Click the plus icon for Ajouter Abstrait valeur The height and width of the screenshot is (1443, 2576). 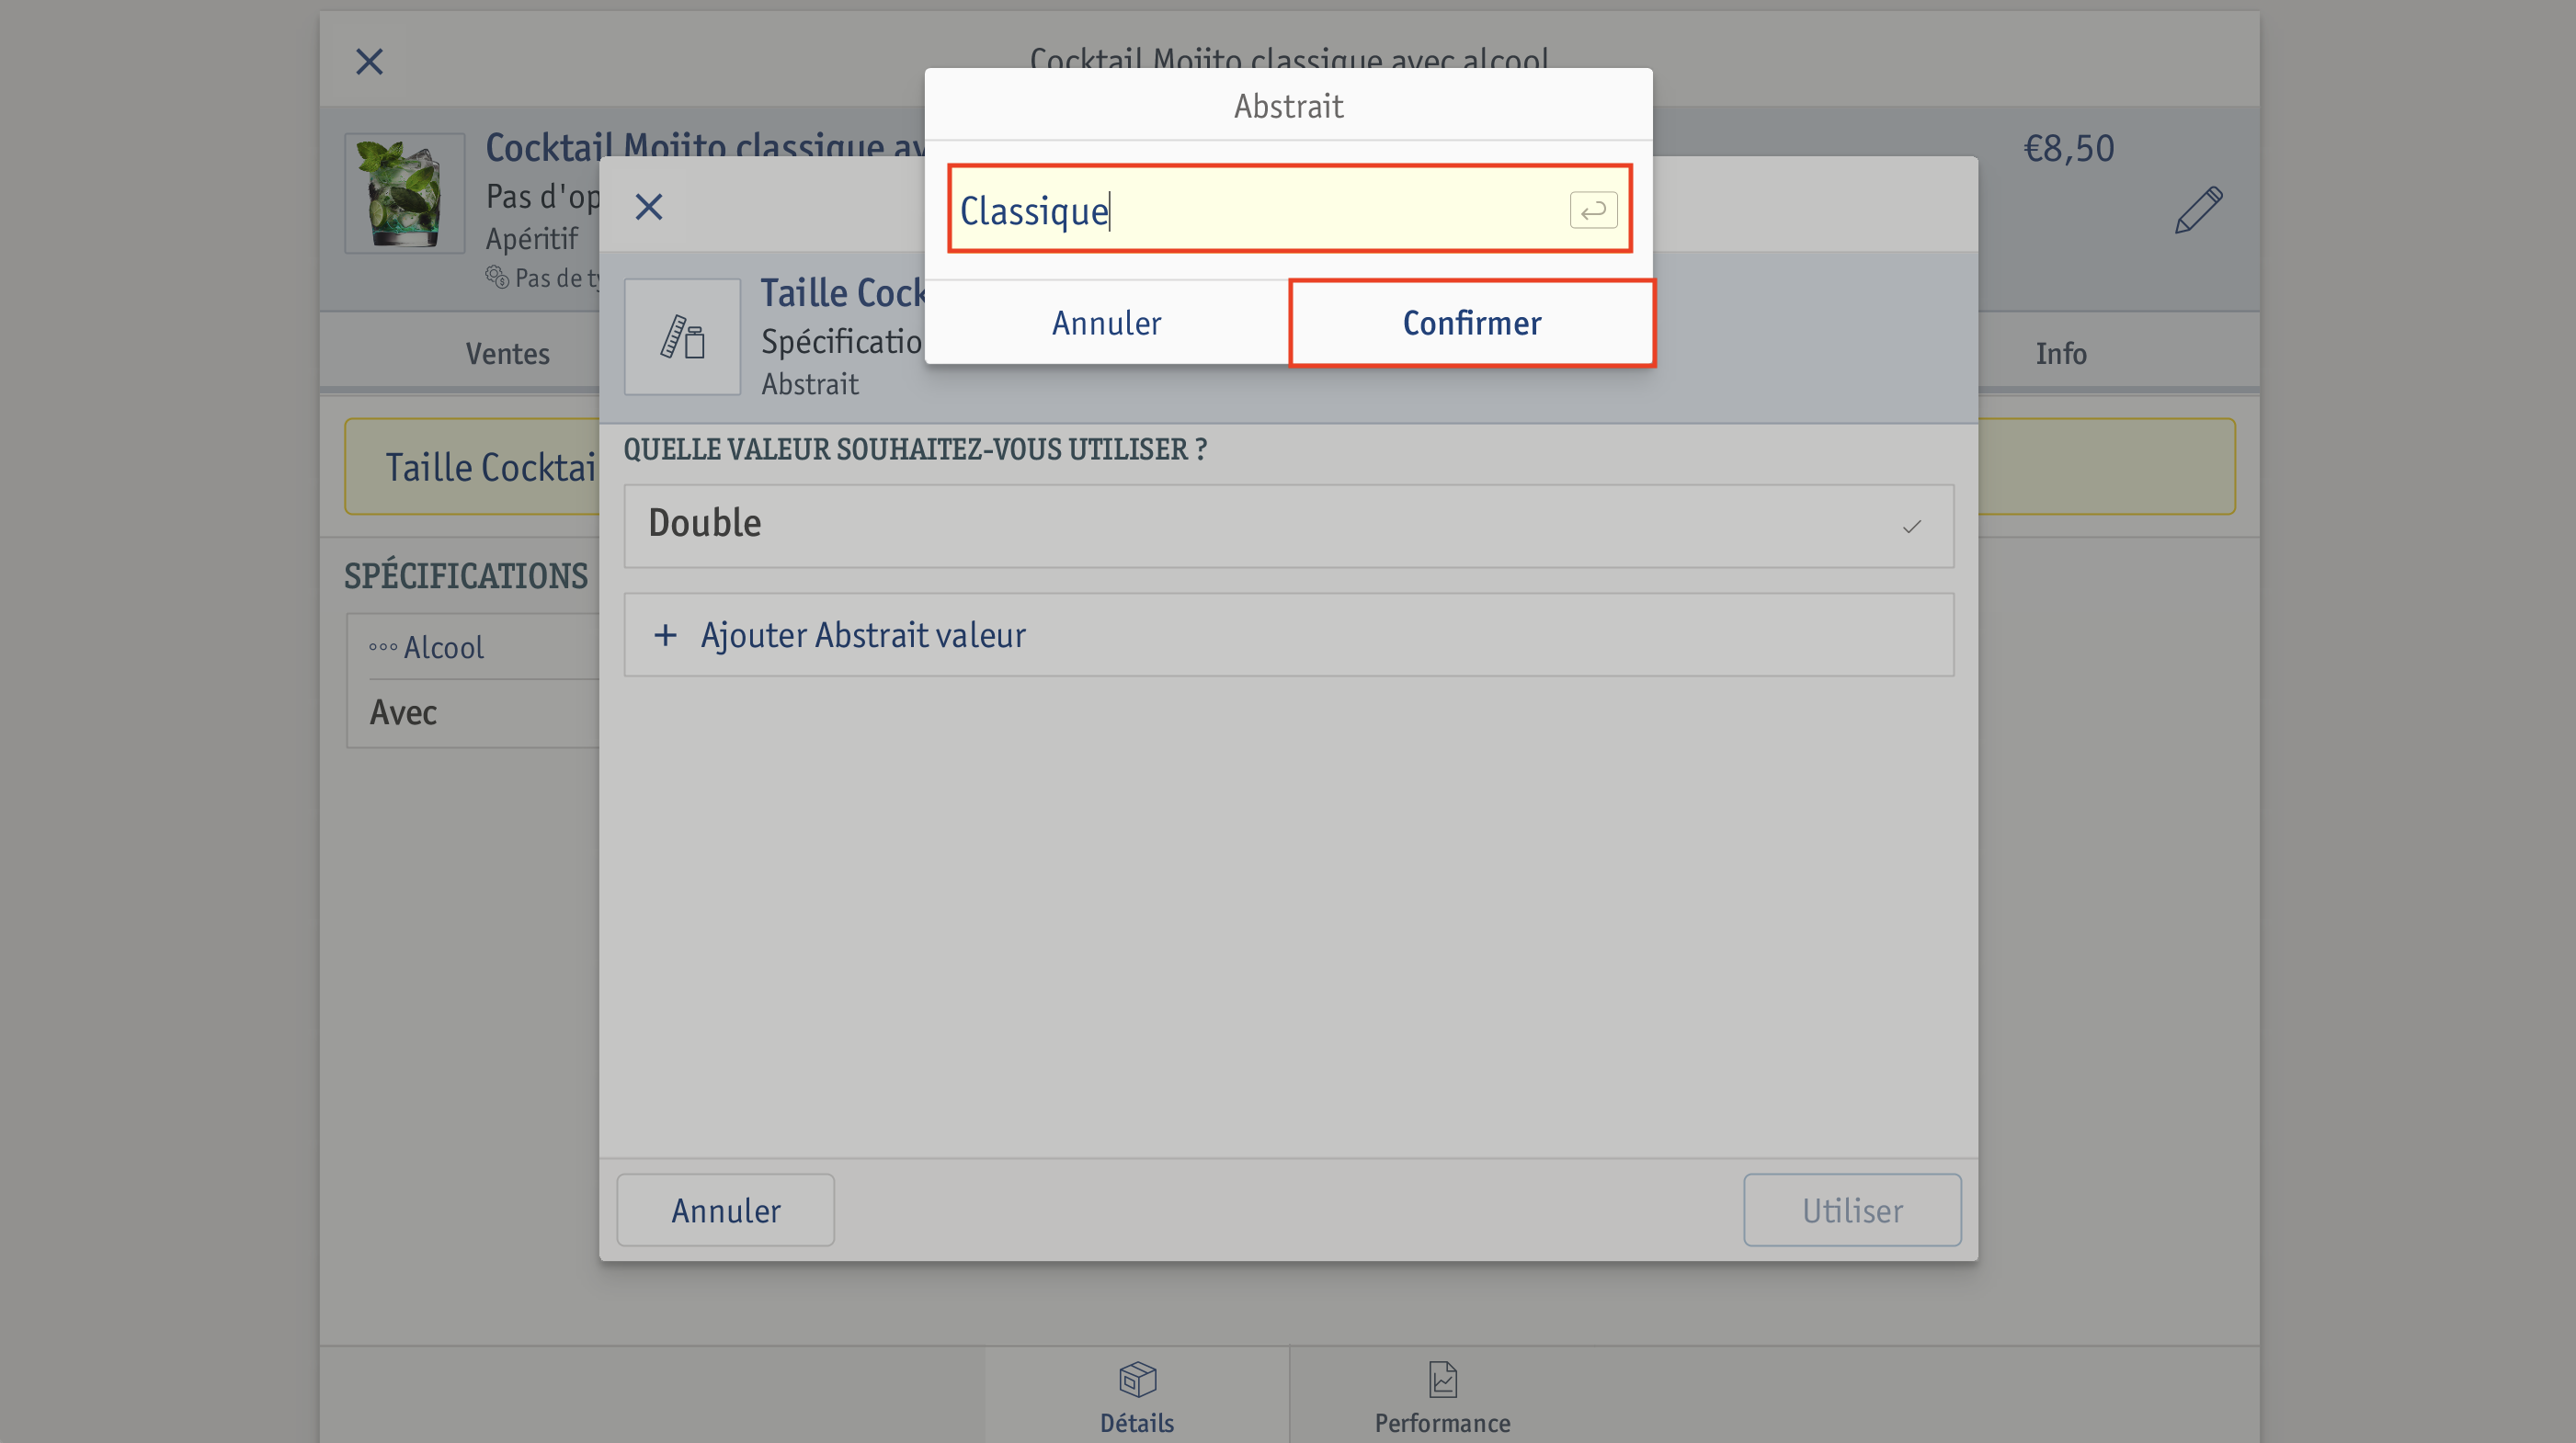point(665,635)
